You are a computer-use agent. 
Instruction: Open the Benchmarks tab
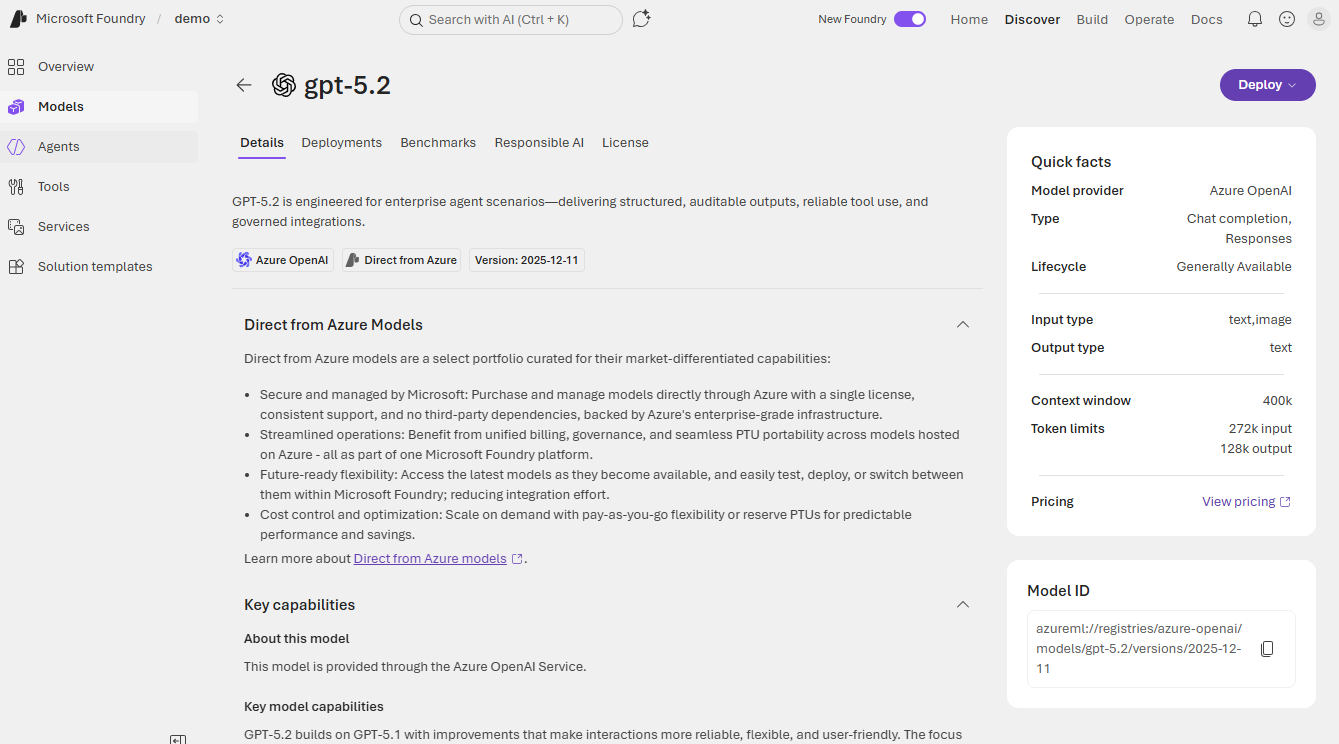coord(438,143)
